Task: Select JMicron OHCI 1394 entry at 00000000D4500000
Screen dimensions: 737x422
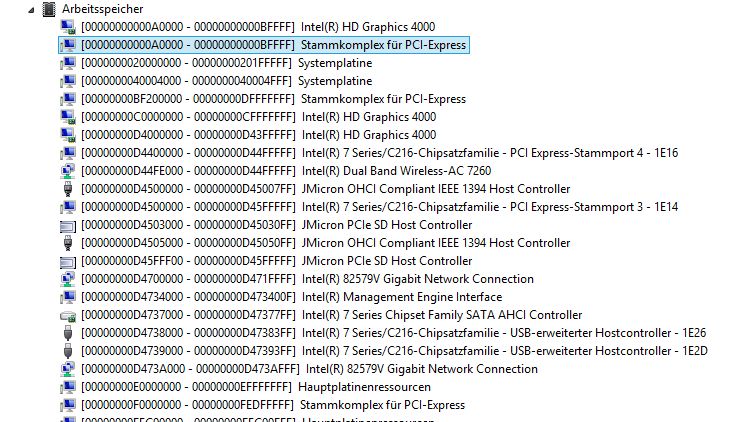Action: pos(325,189)
